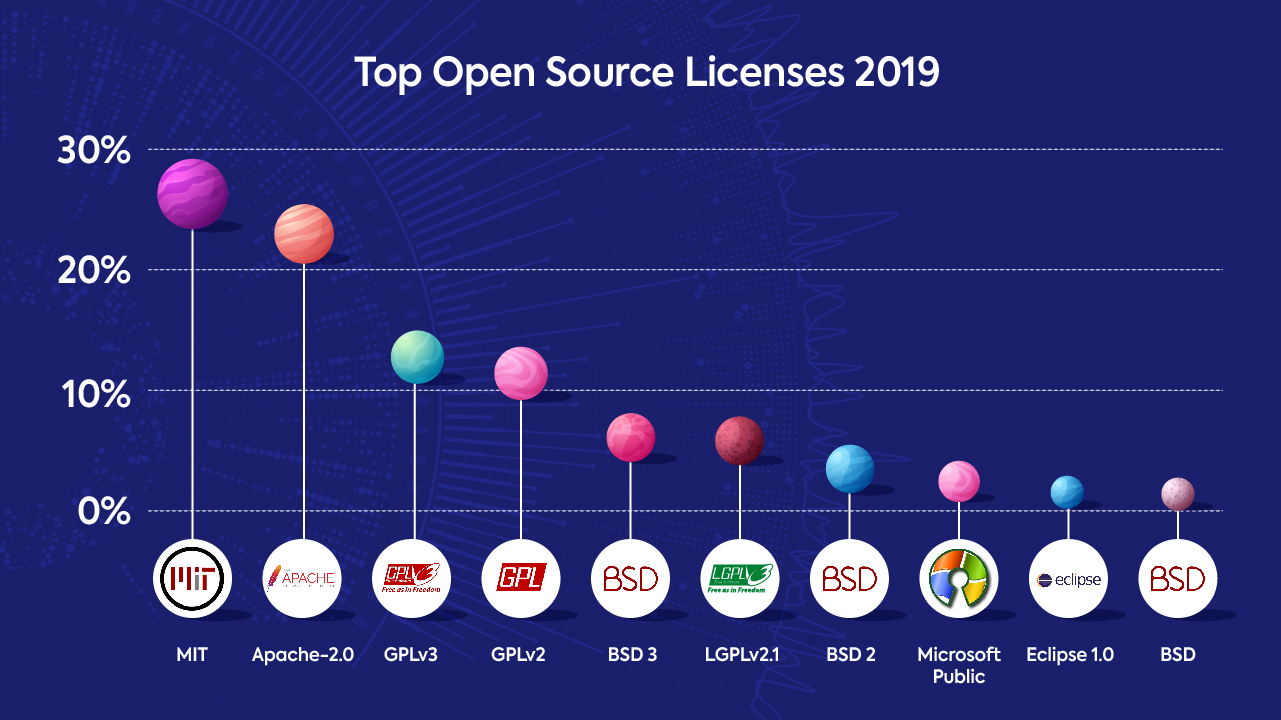Screen dimensions: 1281x720
Task: Select the orange Apache-2.0 planet marker
Action: pos(303,234)
